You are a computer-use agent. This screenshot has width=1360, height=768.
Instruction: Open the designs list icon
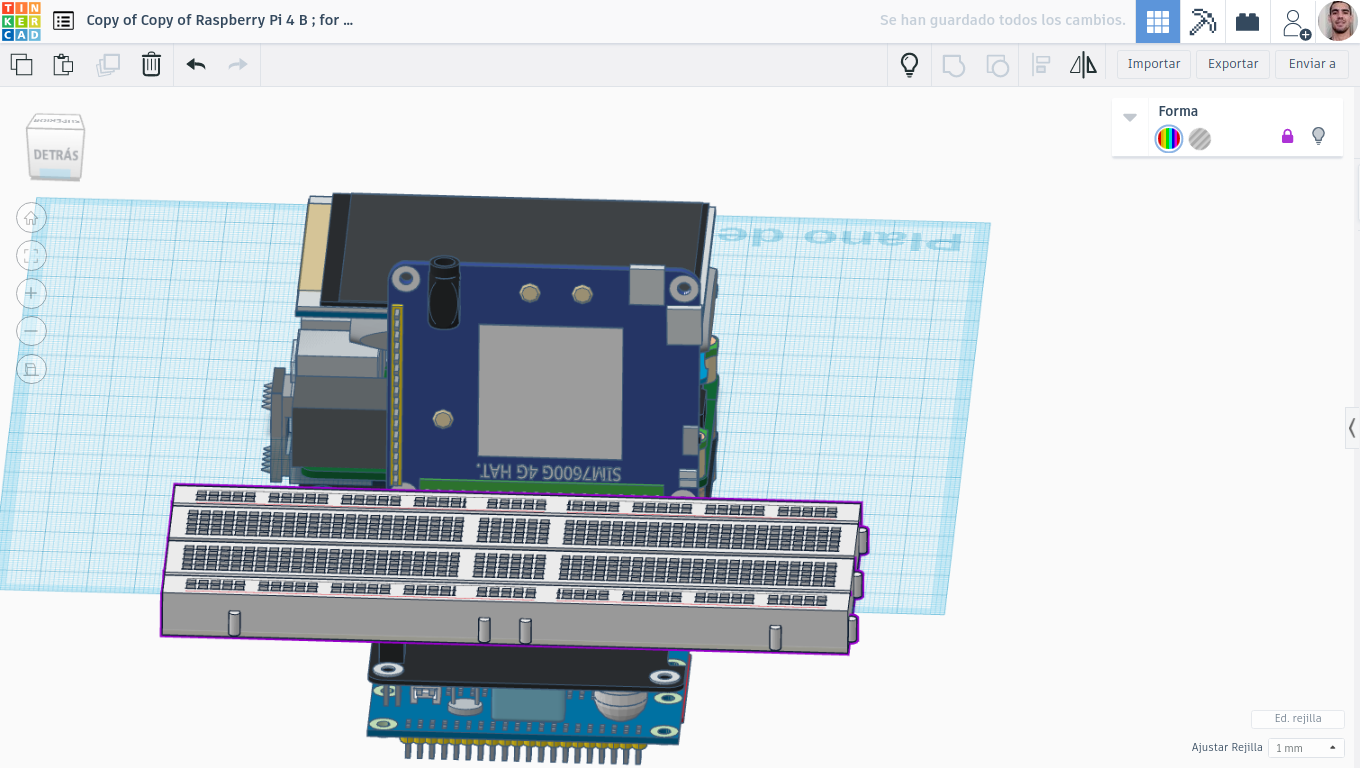(x=63, y=20)
